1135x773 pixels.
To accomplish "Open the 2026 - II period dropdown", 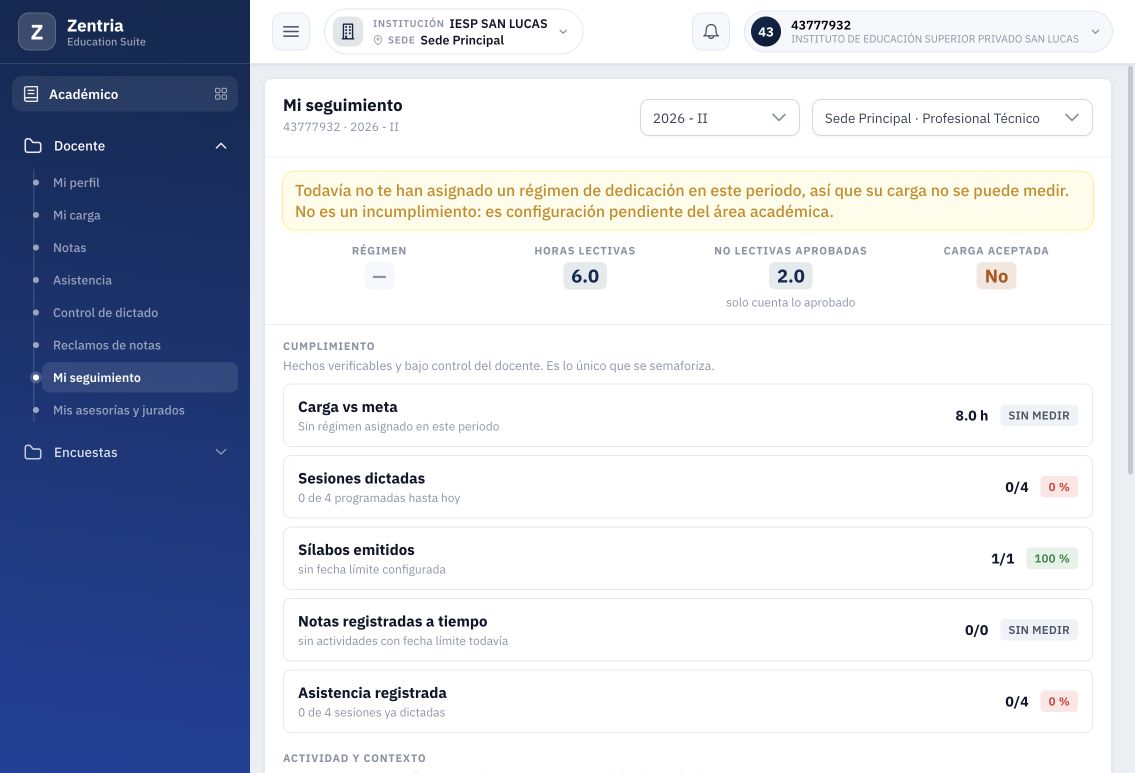I will [720, 118].
